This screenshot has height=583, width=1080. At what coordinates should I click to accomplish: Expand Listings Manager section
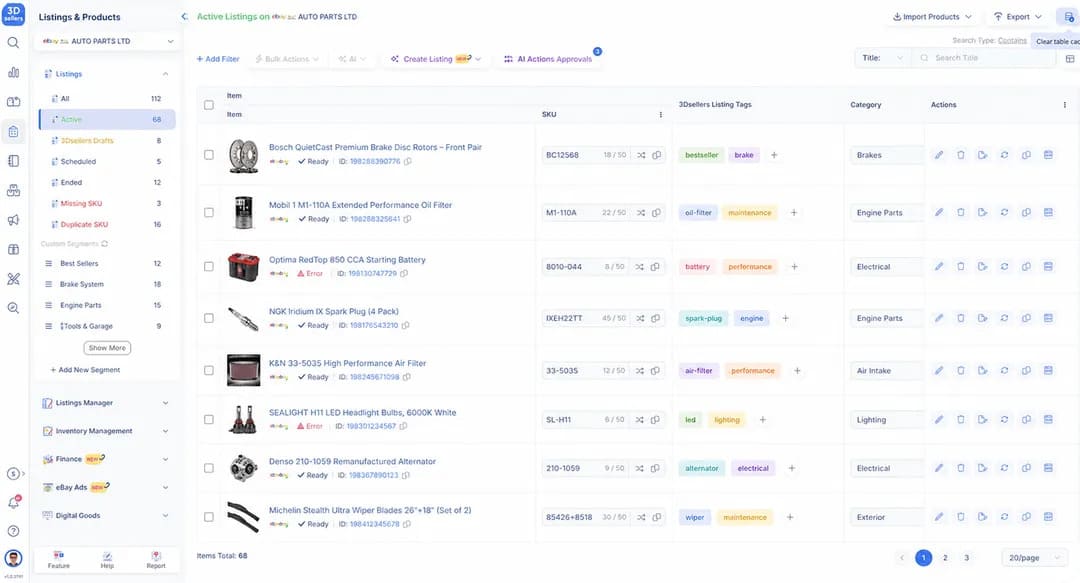(107, 402)
